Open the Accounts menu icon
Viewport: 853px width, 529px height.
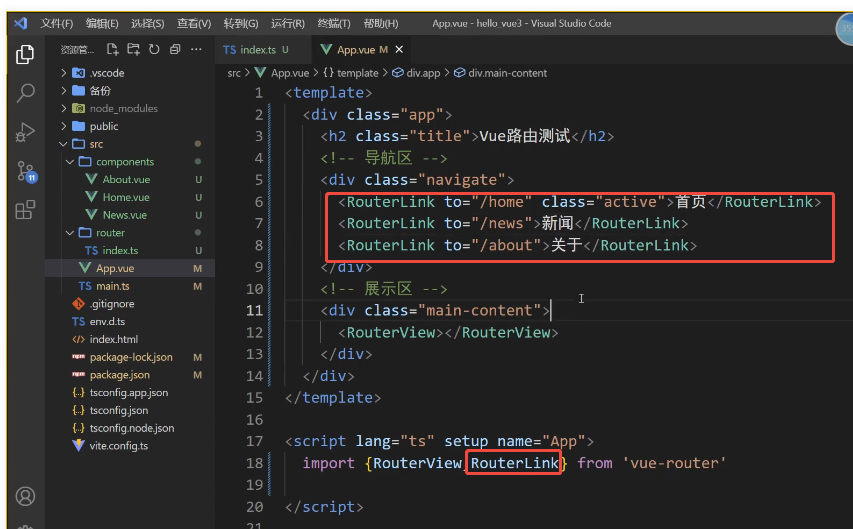click(25, 496)
